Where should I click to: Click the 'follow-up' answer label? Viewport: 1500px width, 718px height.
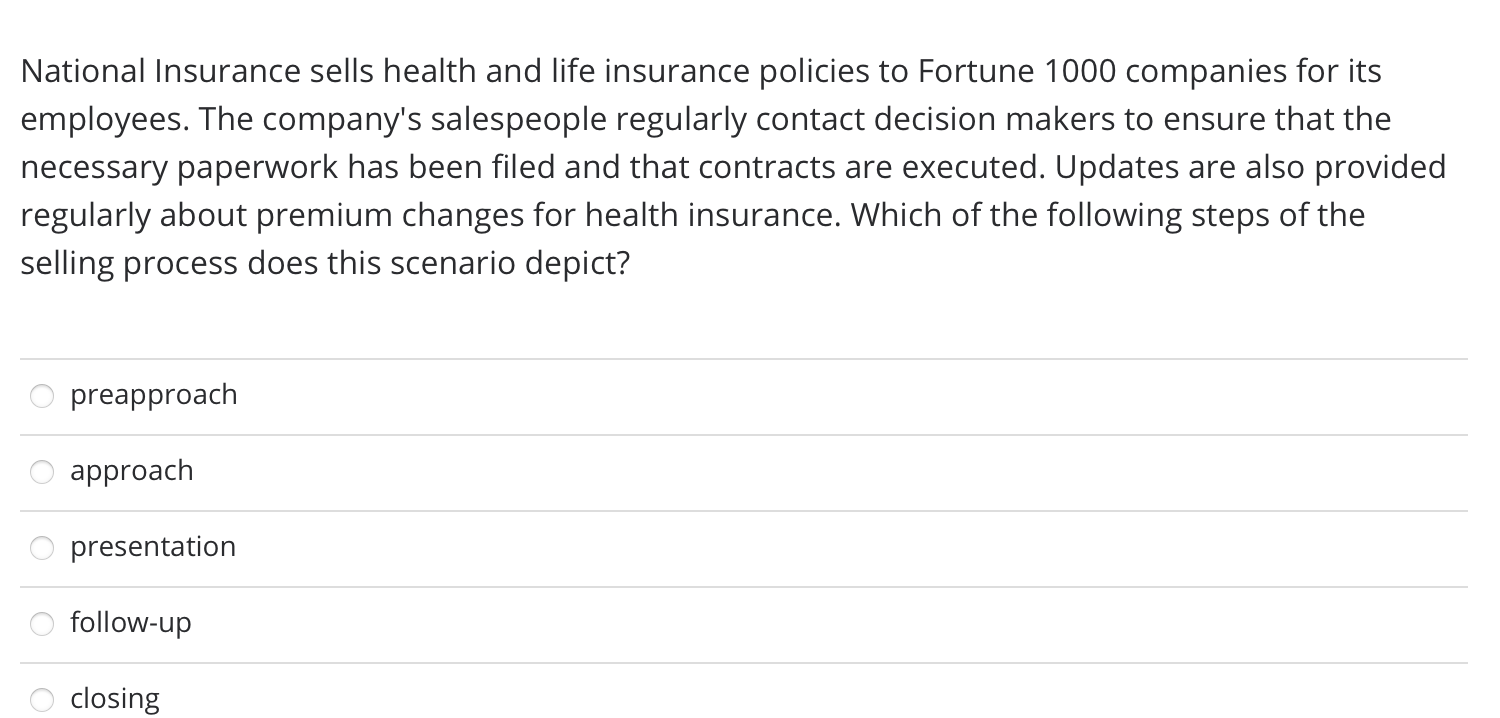click(131, 623)
